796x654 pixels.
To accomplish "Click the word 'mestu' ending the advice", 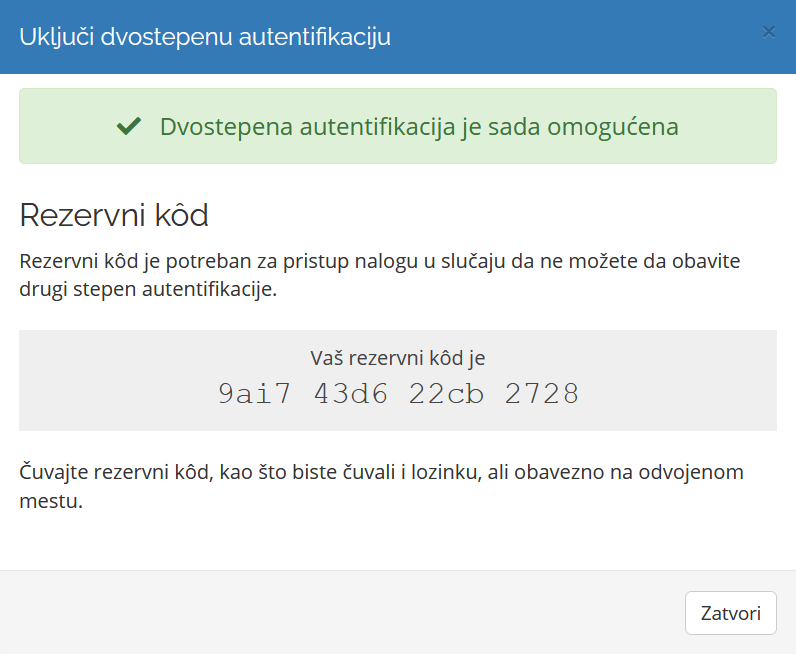I will 48,501.
